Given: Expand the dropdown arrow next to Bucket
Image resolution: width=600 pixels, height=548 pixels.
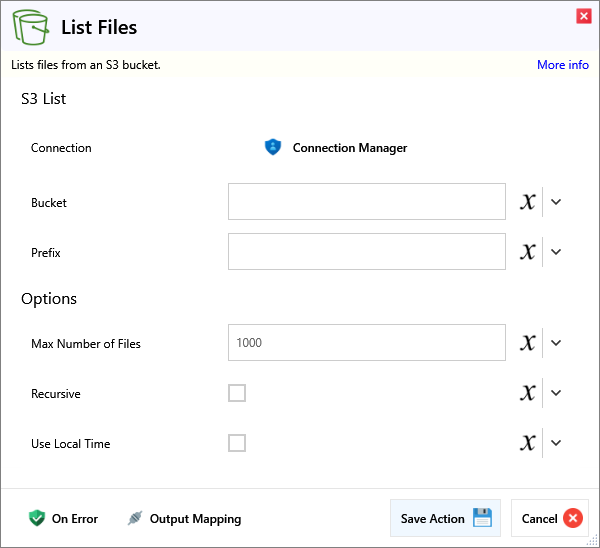Looking at the screenshot, I should (557, 202).
